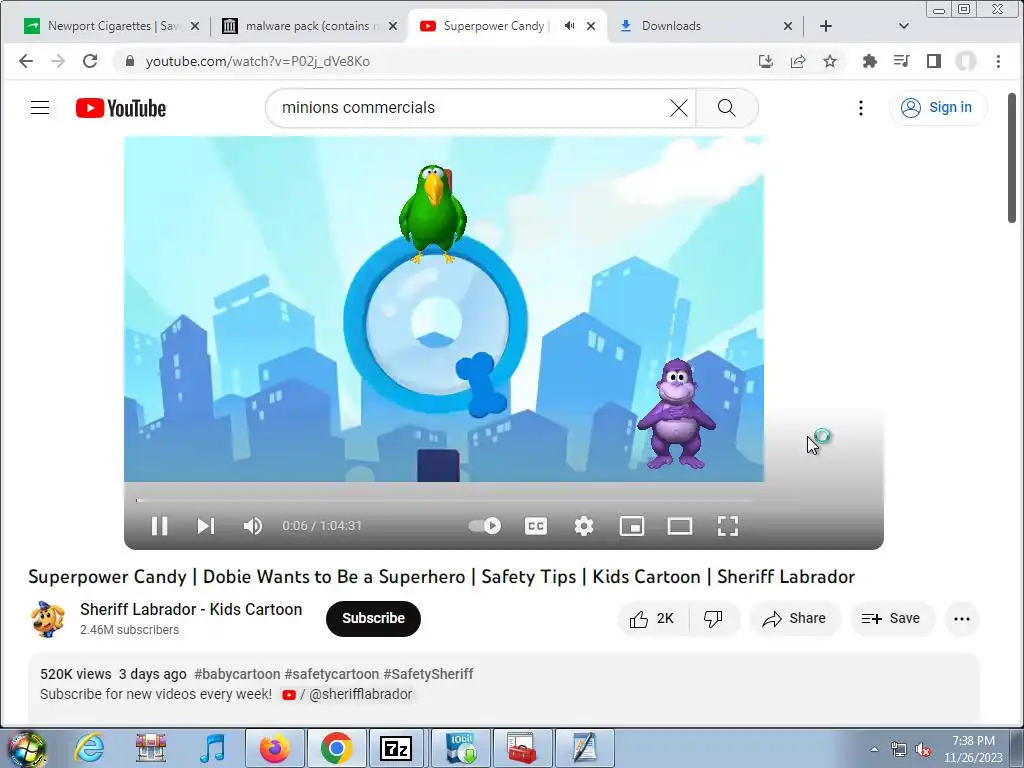Viewport: 1024px width, 768px height.
Task: Click the video progress bar
Action: 444,501
